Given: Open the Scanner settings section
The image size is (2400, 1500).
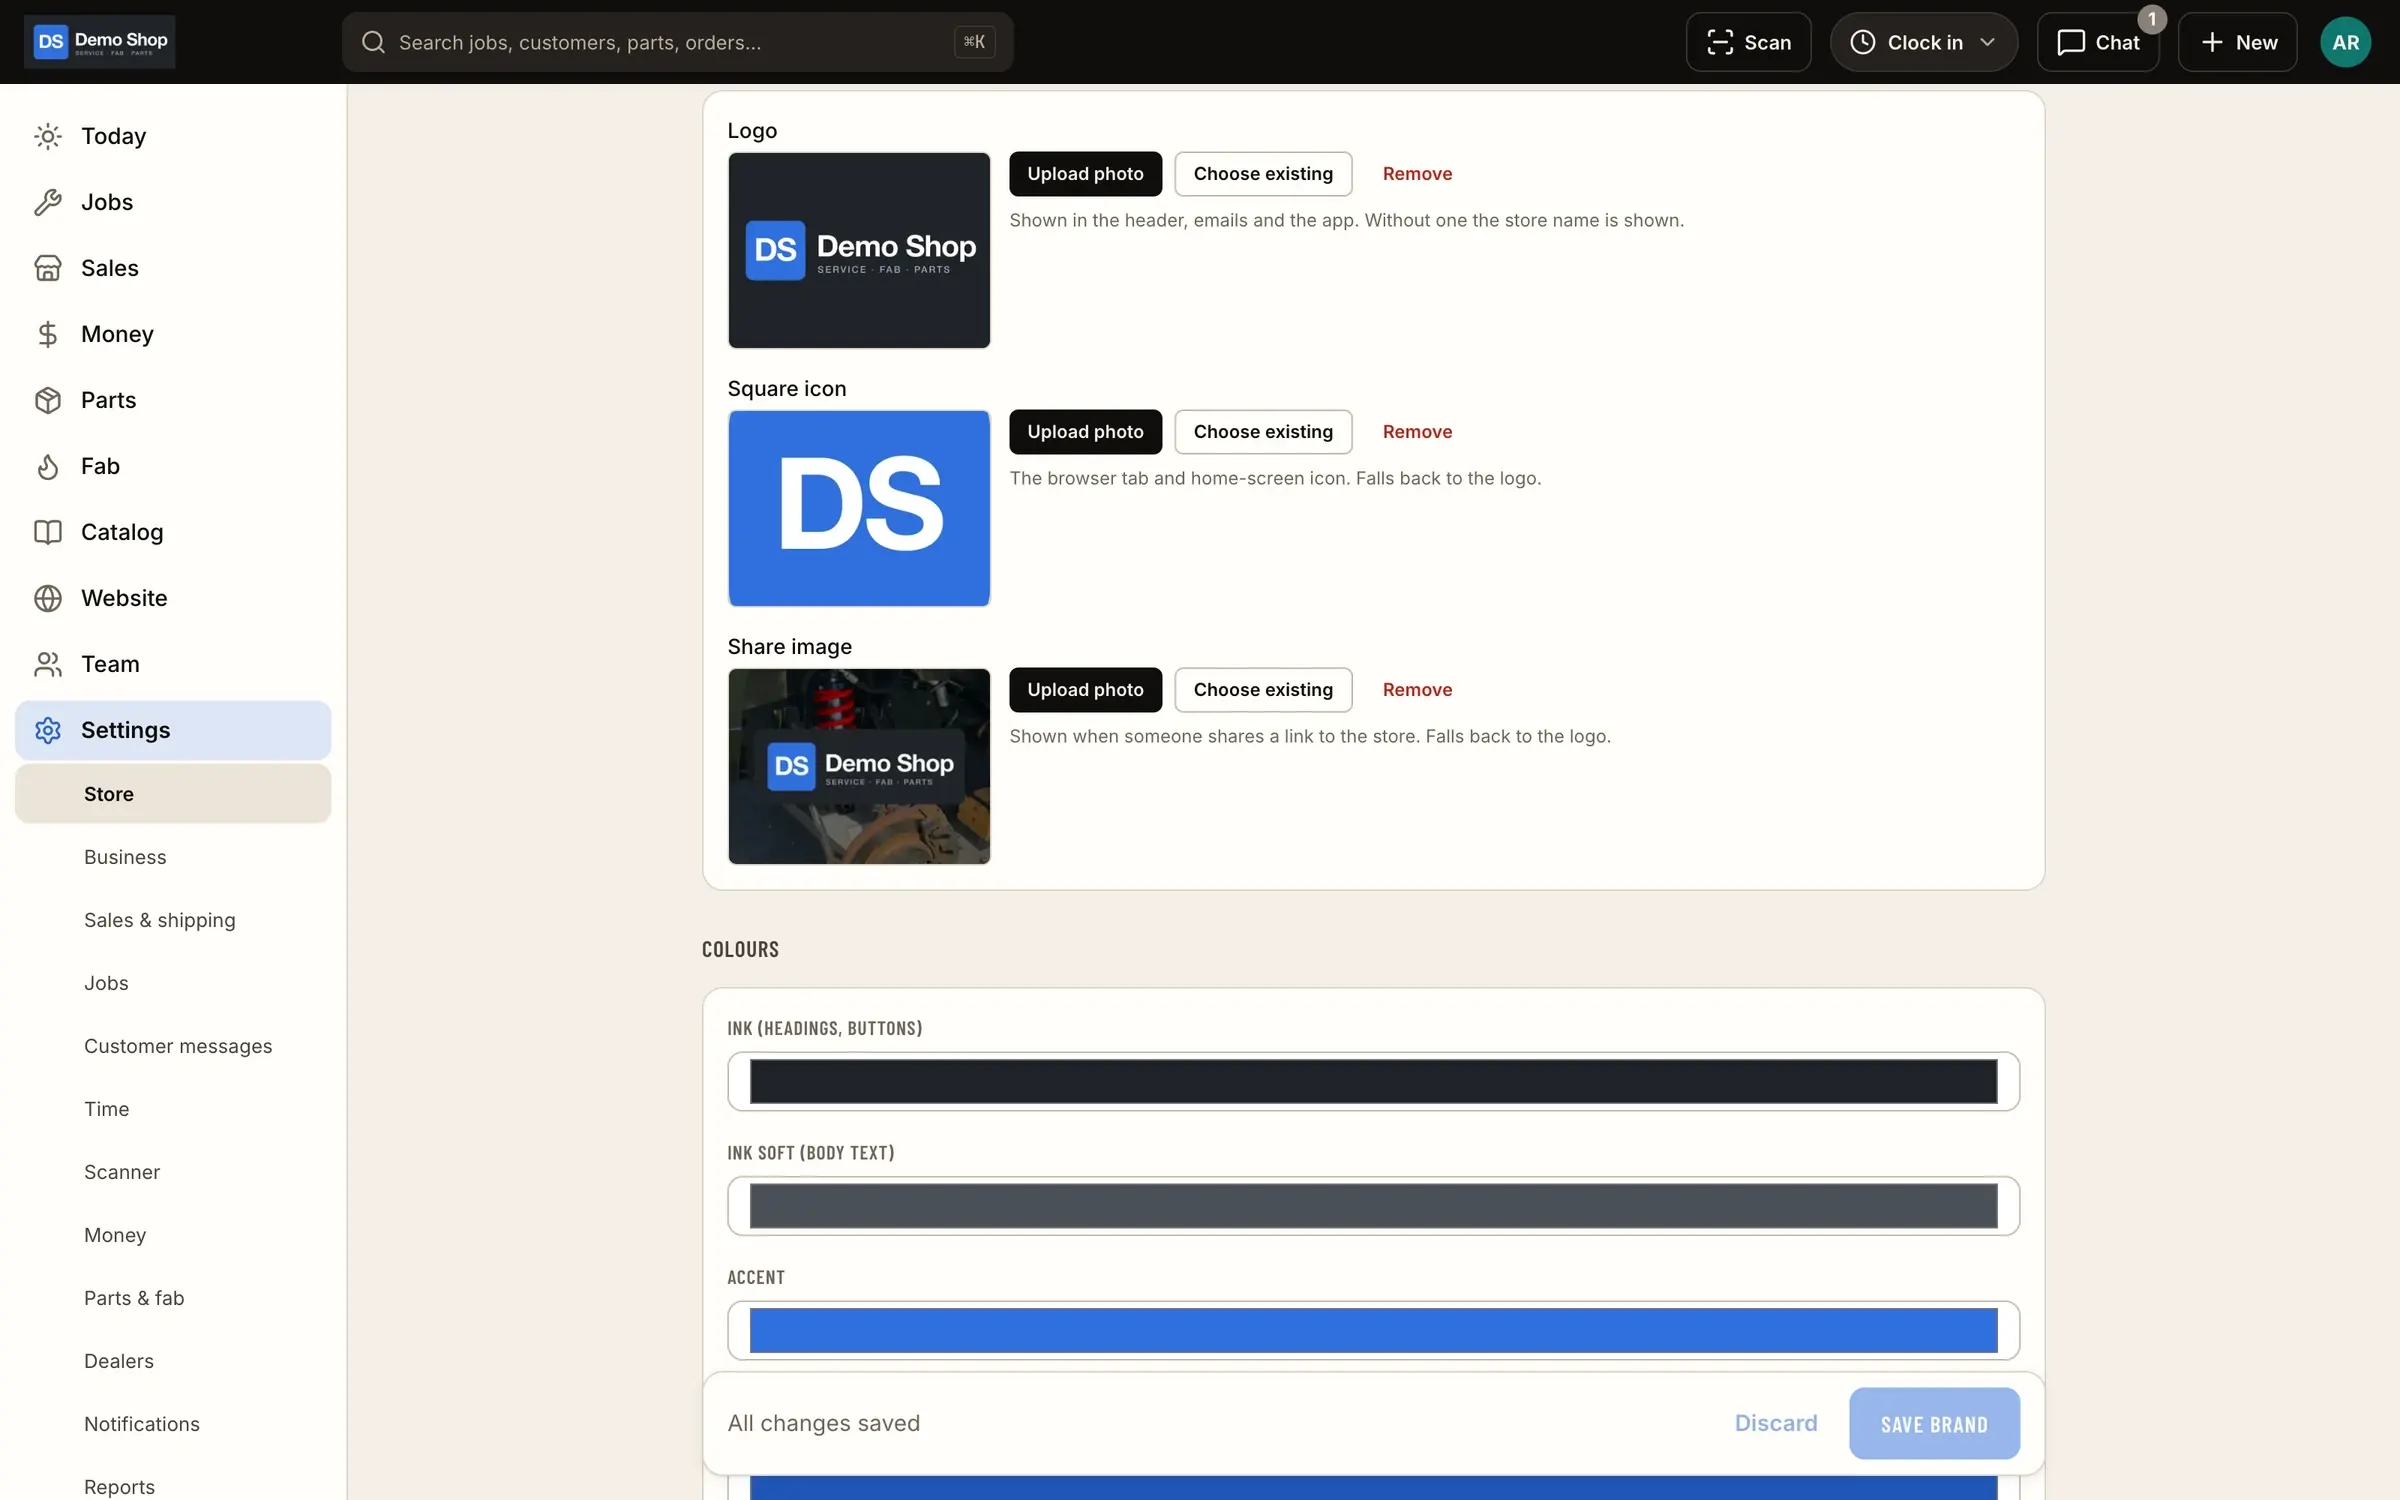Looking at the screenshot, I should [122, 1172].
